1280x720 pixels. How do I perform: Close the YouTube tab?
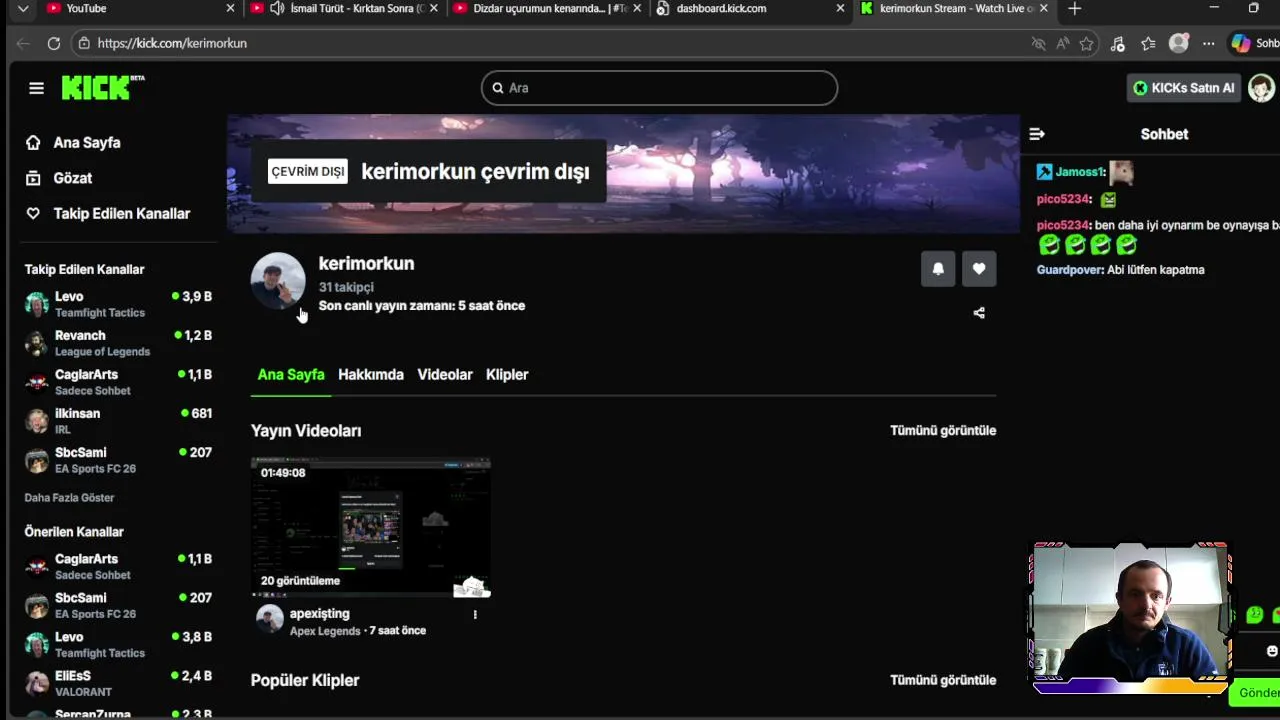click(x=231, y=8)
